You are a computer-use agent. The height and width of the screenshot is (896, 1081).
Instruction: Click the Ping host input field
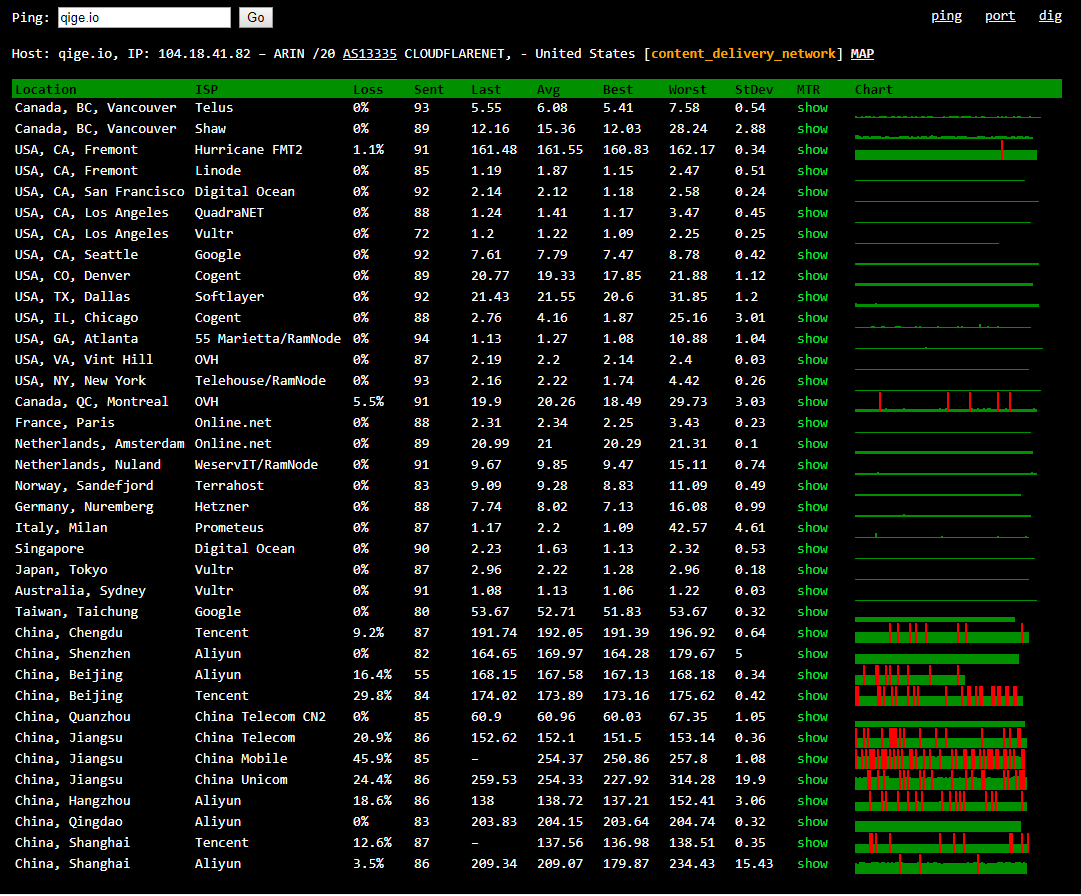[x=144, y=17]
